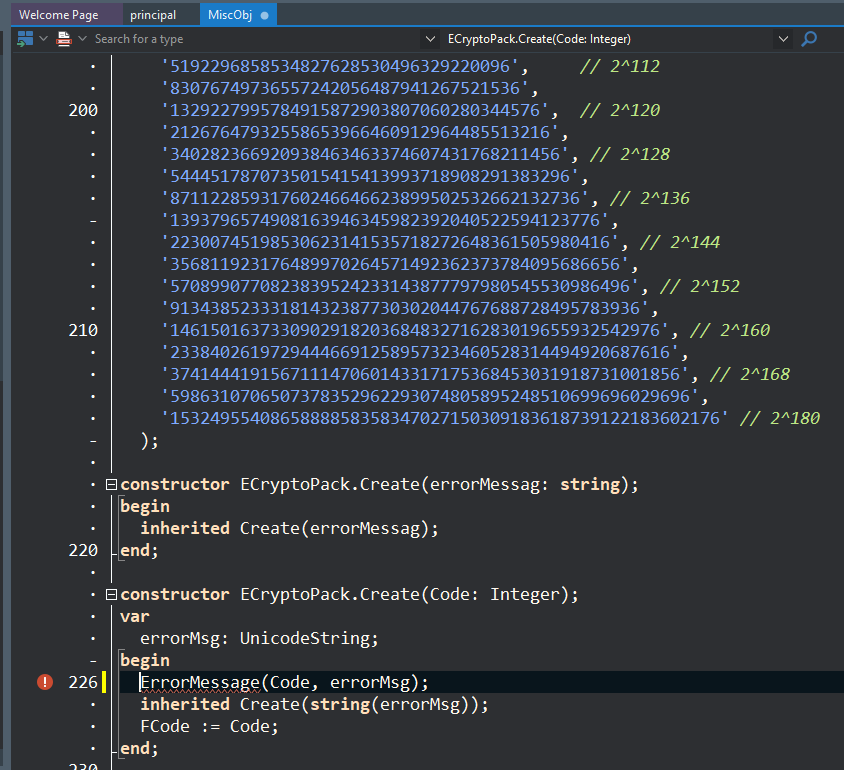Image resolution: width=844 pixels, height=770 pixels.
Task: Switch to the Welcome Page tab
Action: point(58,15)
